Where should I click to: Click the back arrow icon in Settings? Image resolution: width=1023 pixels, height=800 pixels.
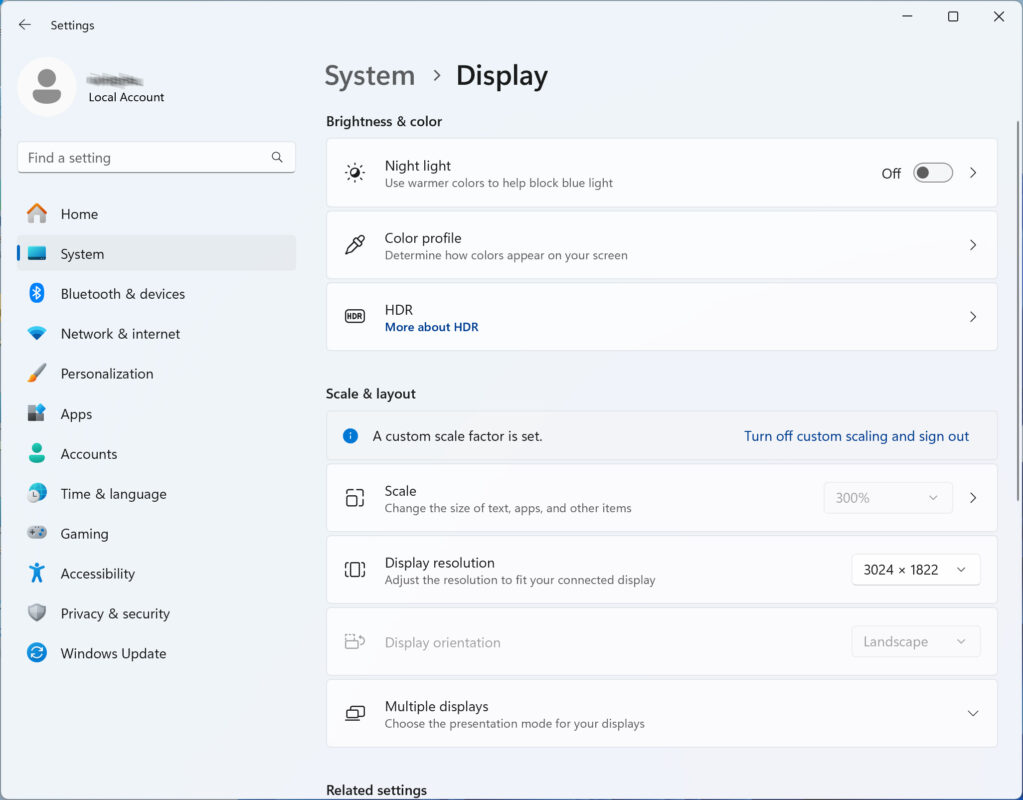[25, 25]
